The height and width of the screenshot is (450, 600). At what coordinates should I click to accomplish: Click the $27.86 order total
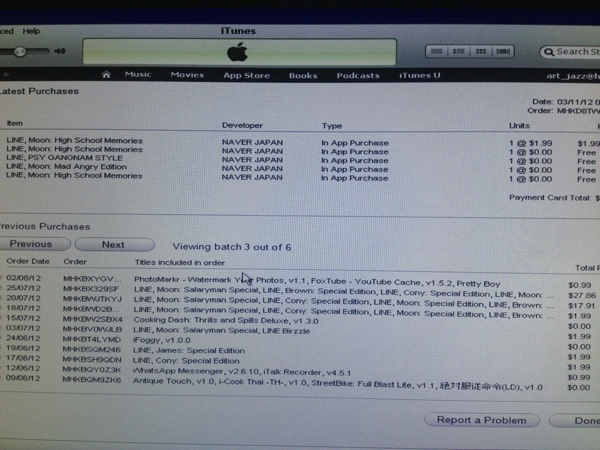(582, 295)
